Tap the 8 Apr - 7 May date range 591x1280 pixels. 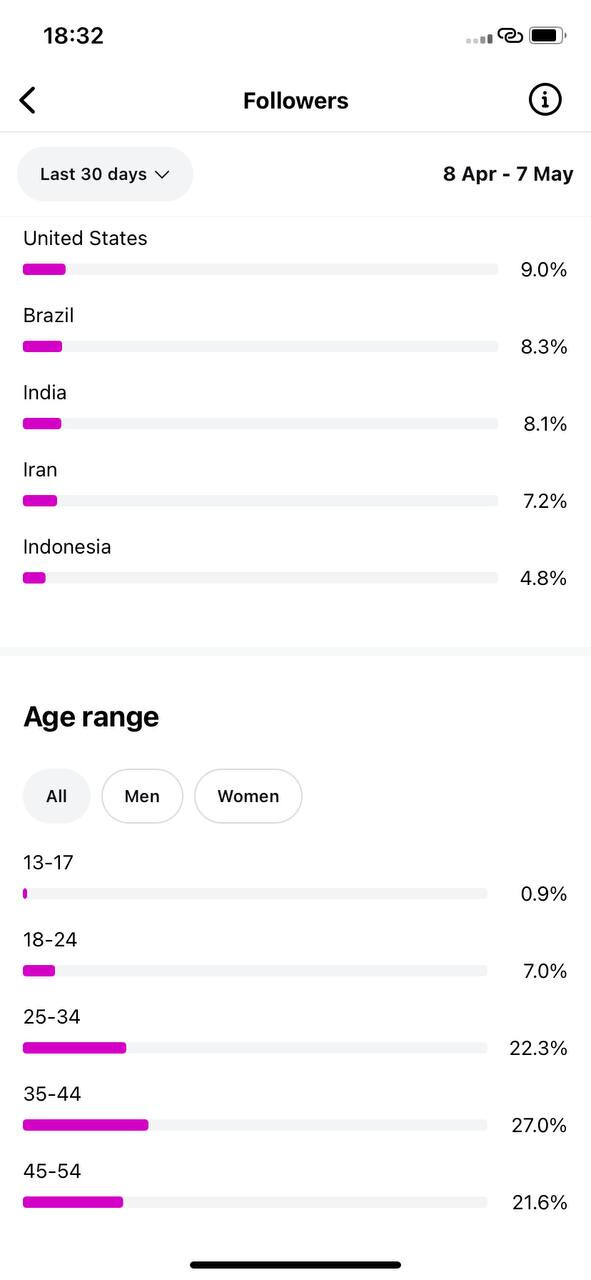point(508,174)
